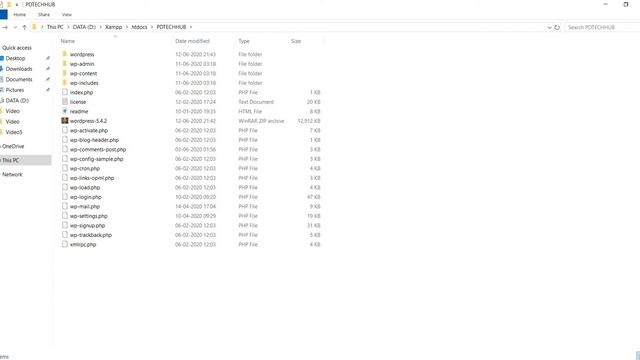
Task: Click the wp-comments-post.php file icon
Action: [64, 149]
